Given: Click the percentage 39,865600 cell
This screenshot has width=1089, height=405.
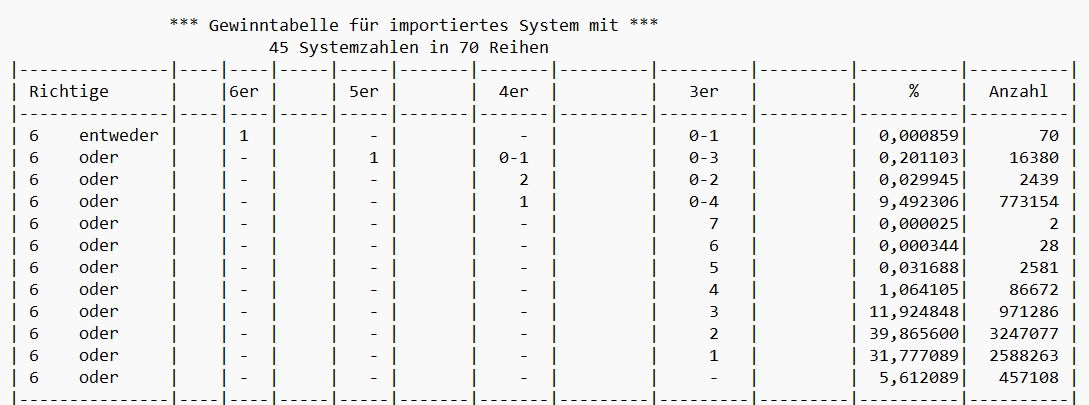Looking at the screenshot, I should click(913, 333).
